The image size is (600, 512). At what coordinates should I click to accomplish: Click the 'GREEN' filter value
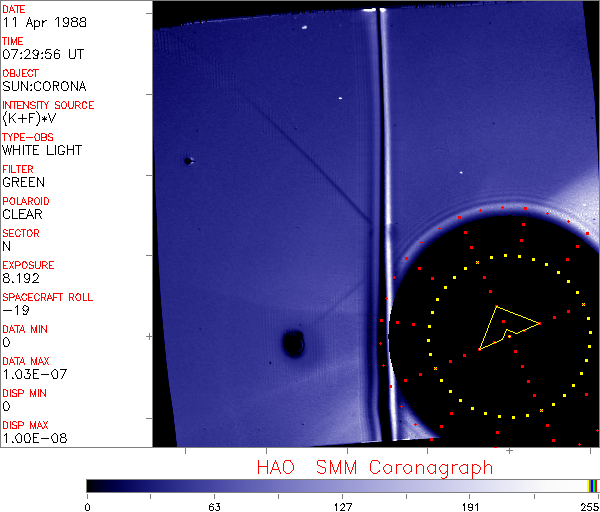pos(24,183)
